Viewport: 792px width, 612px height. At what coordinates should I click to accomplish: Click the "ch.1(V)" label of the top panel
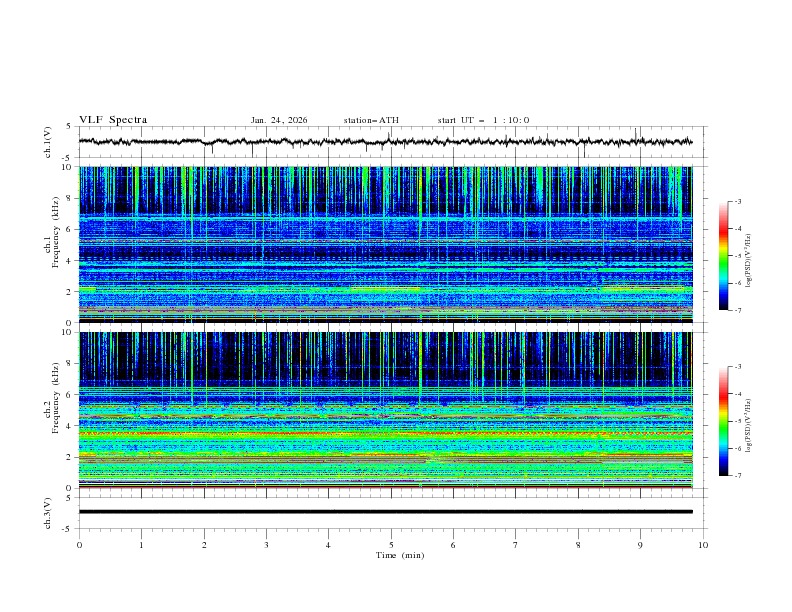coord(48,142)
